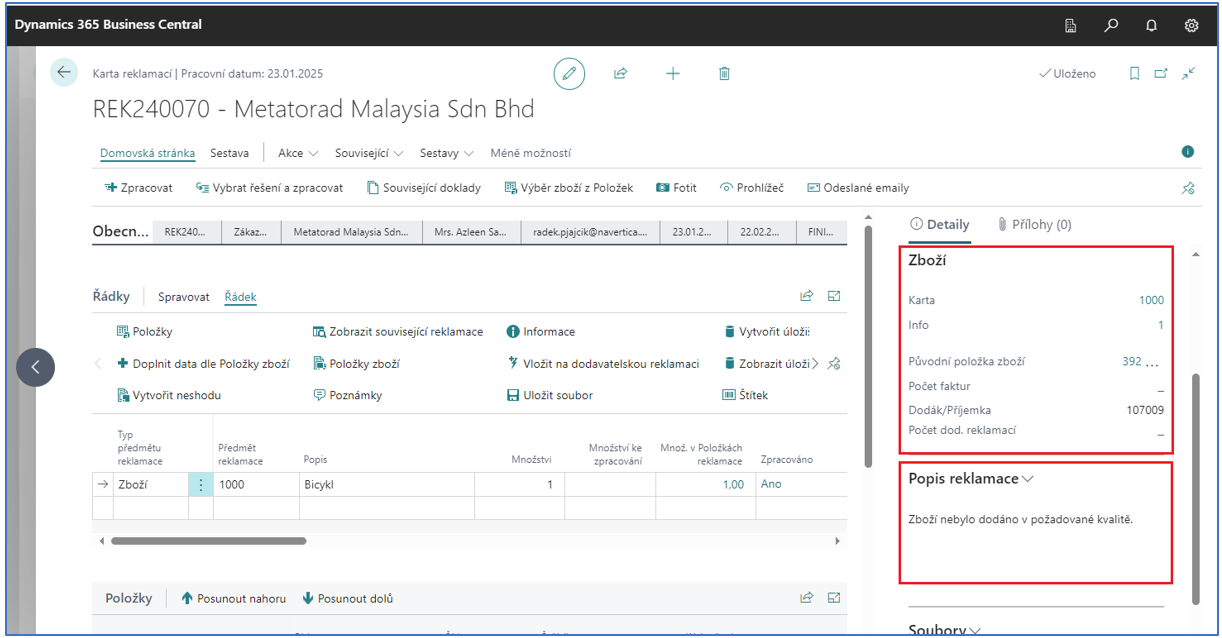Open Karta value 1000 link

pos(1151,300)
